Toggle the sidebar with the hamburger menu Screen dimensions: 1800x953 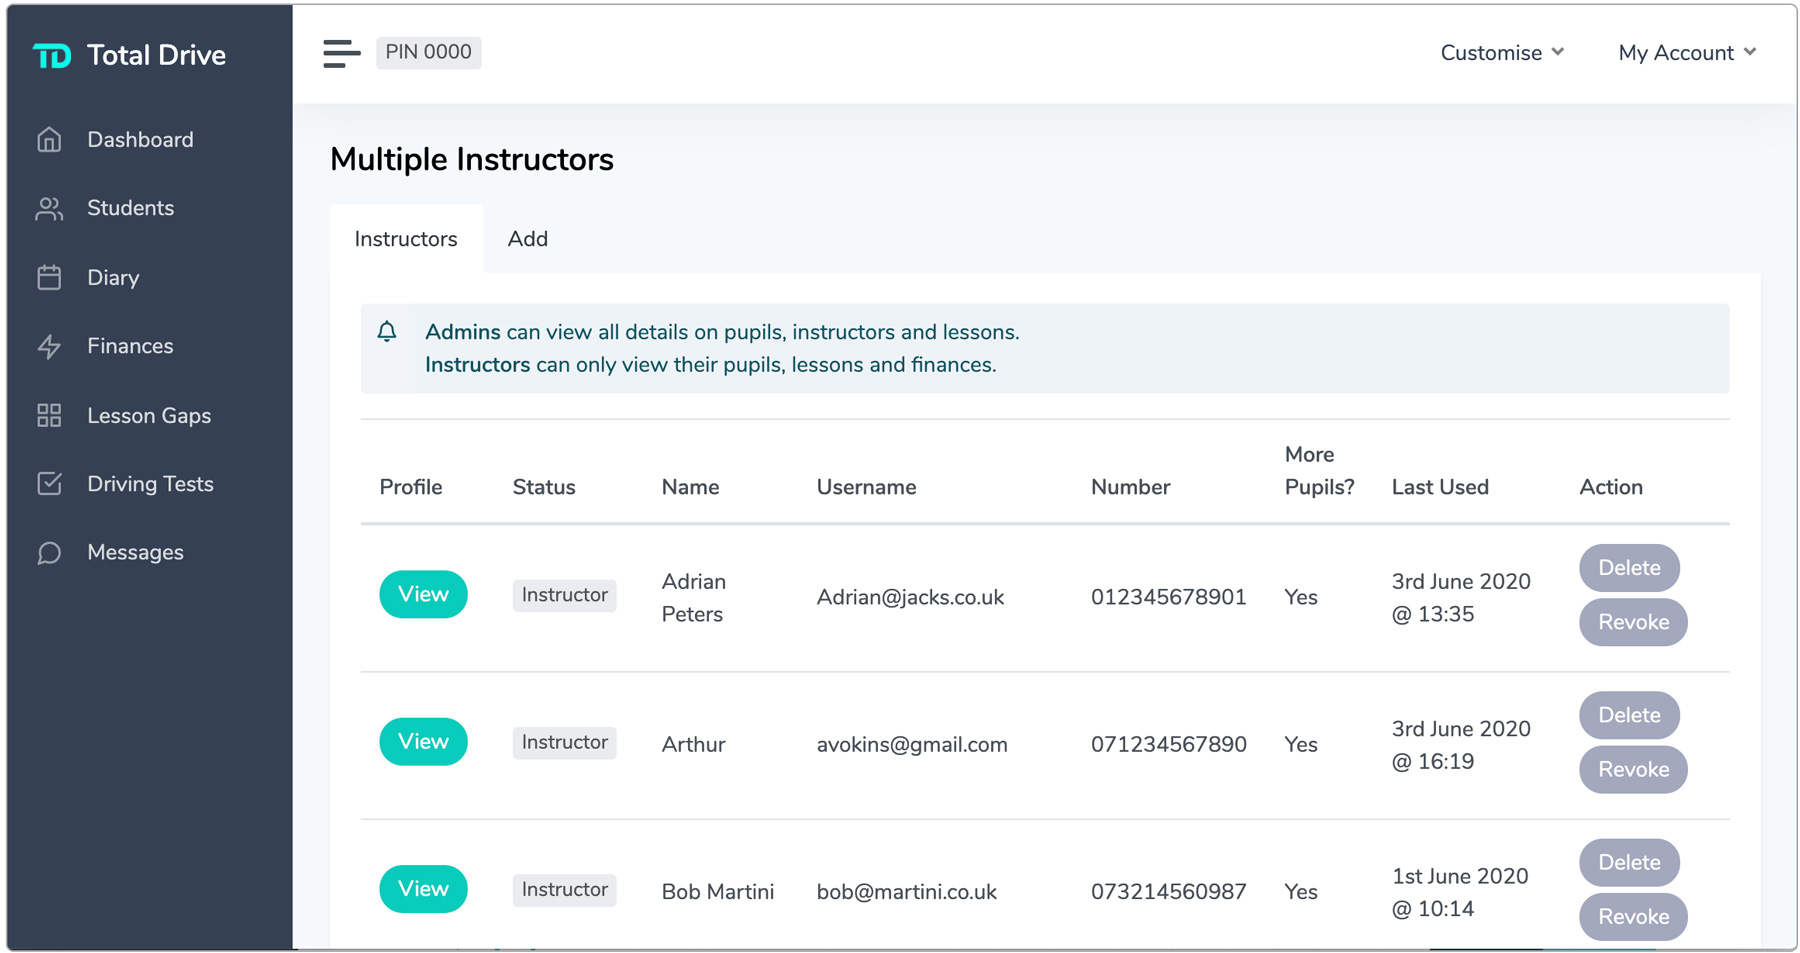coord(341,53)
